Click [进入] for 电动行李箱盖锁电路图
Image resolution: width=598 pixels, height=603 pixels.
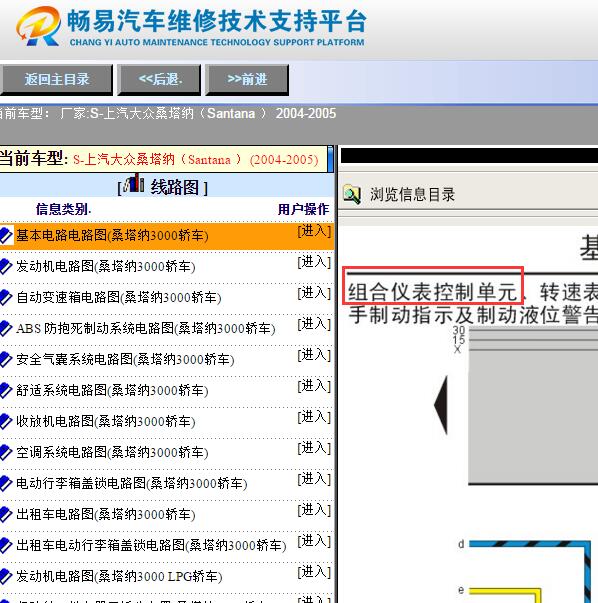pyautogui.click(x=314, y=479)
